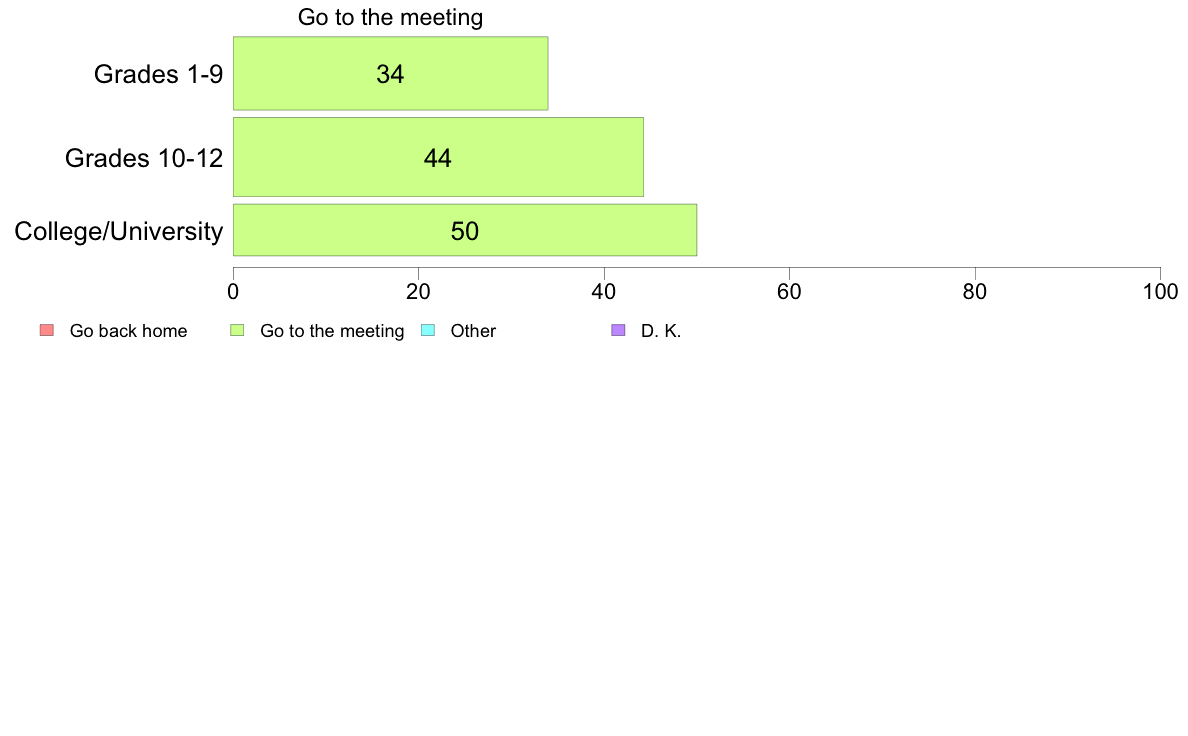The width and height of the screenshot is (1188, 736).
Task: Select the Grades 1-9 bar
Action: coord(390,74)
